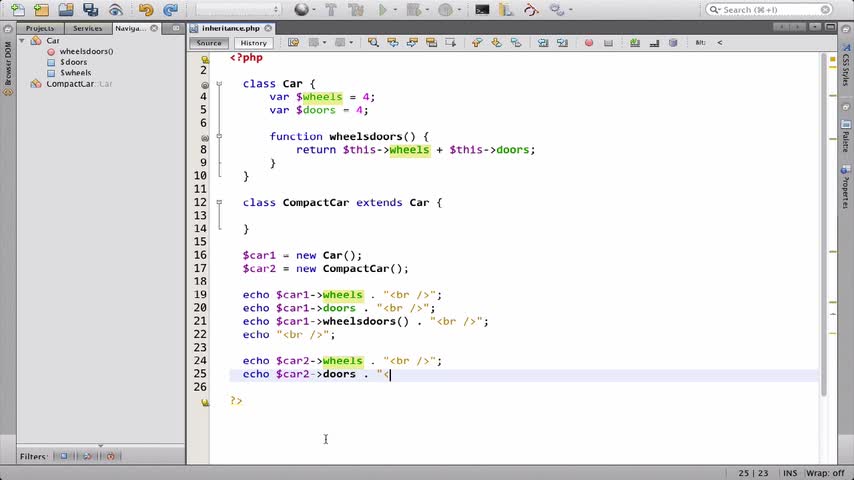Viewport: 854px width, 480px height.
Task: Switch to History view
Action: (253, 42)
